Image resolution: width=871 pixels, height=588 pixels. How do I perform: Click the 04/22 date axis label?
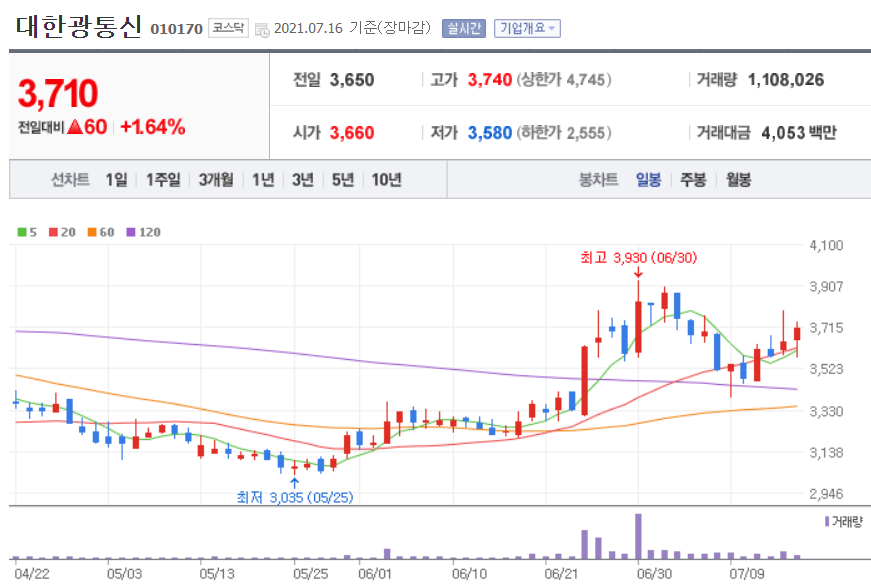point(32,574)
